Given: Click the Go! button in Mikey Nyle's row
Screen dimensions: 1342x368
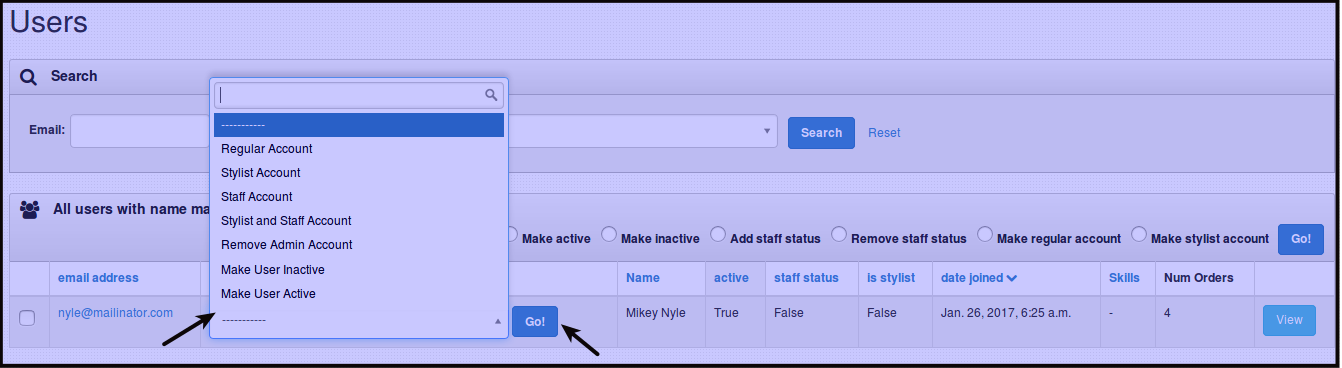Looking at the screenshot, I should click(x=535, y=321).
